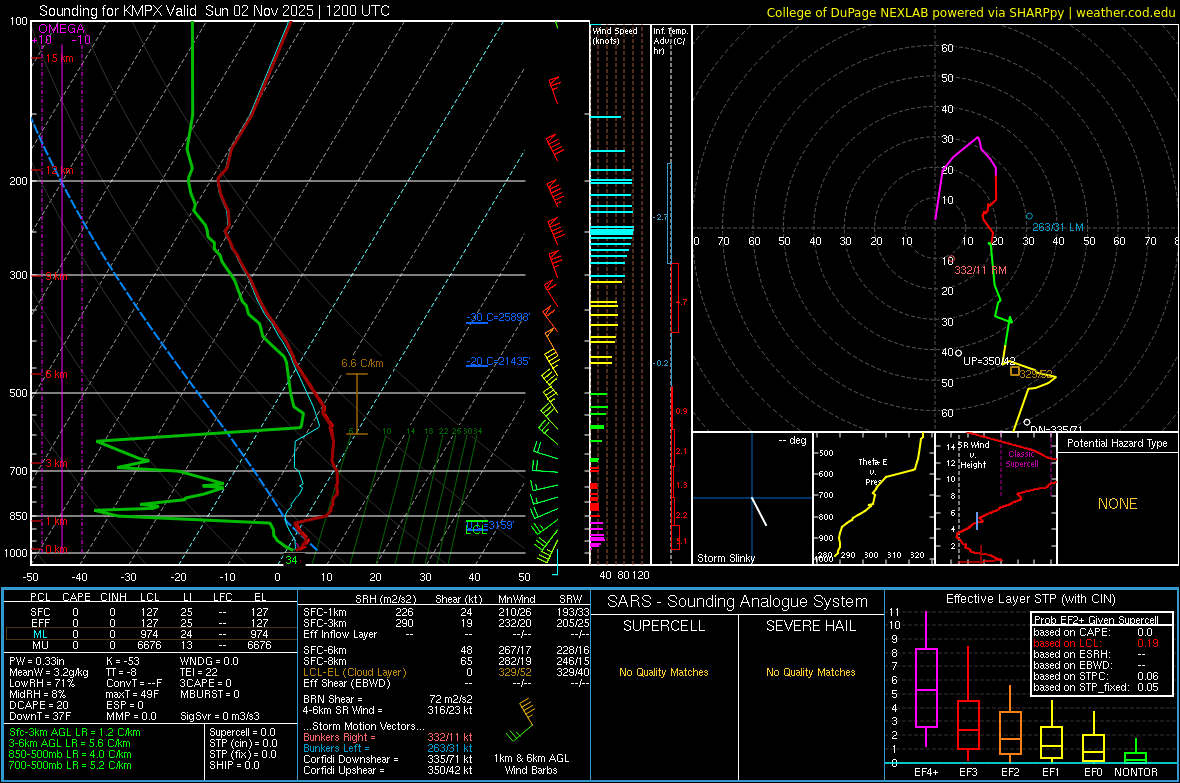Click the 6.6 C/km lapse rate label

click(x=362, y=363)
